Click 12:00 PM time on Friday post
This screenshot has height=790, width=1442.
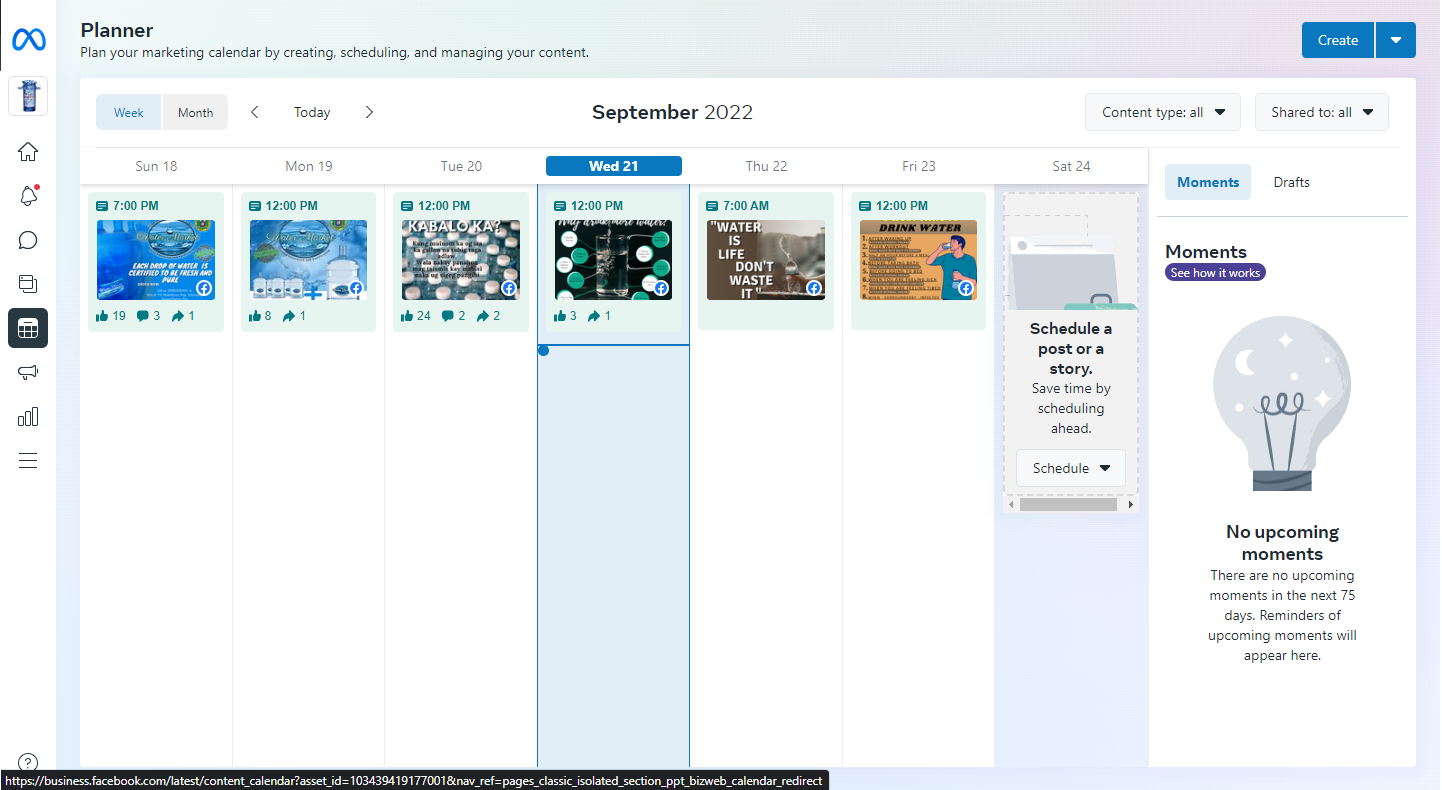click(901, 206)
